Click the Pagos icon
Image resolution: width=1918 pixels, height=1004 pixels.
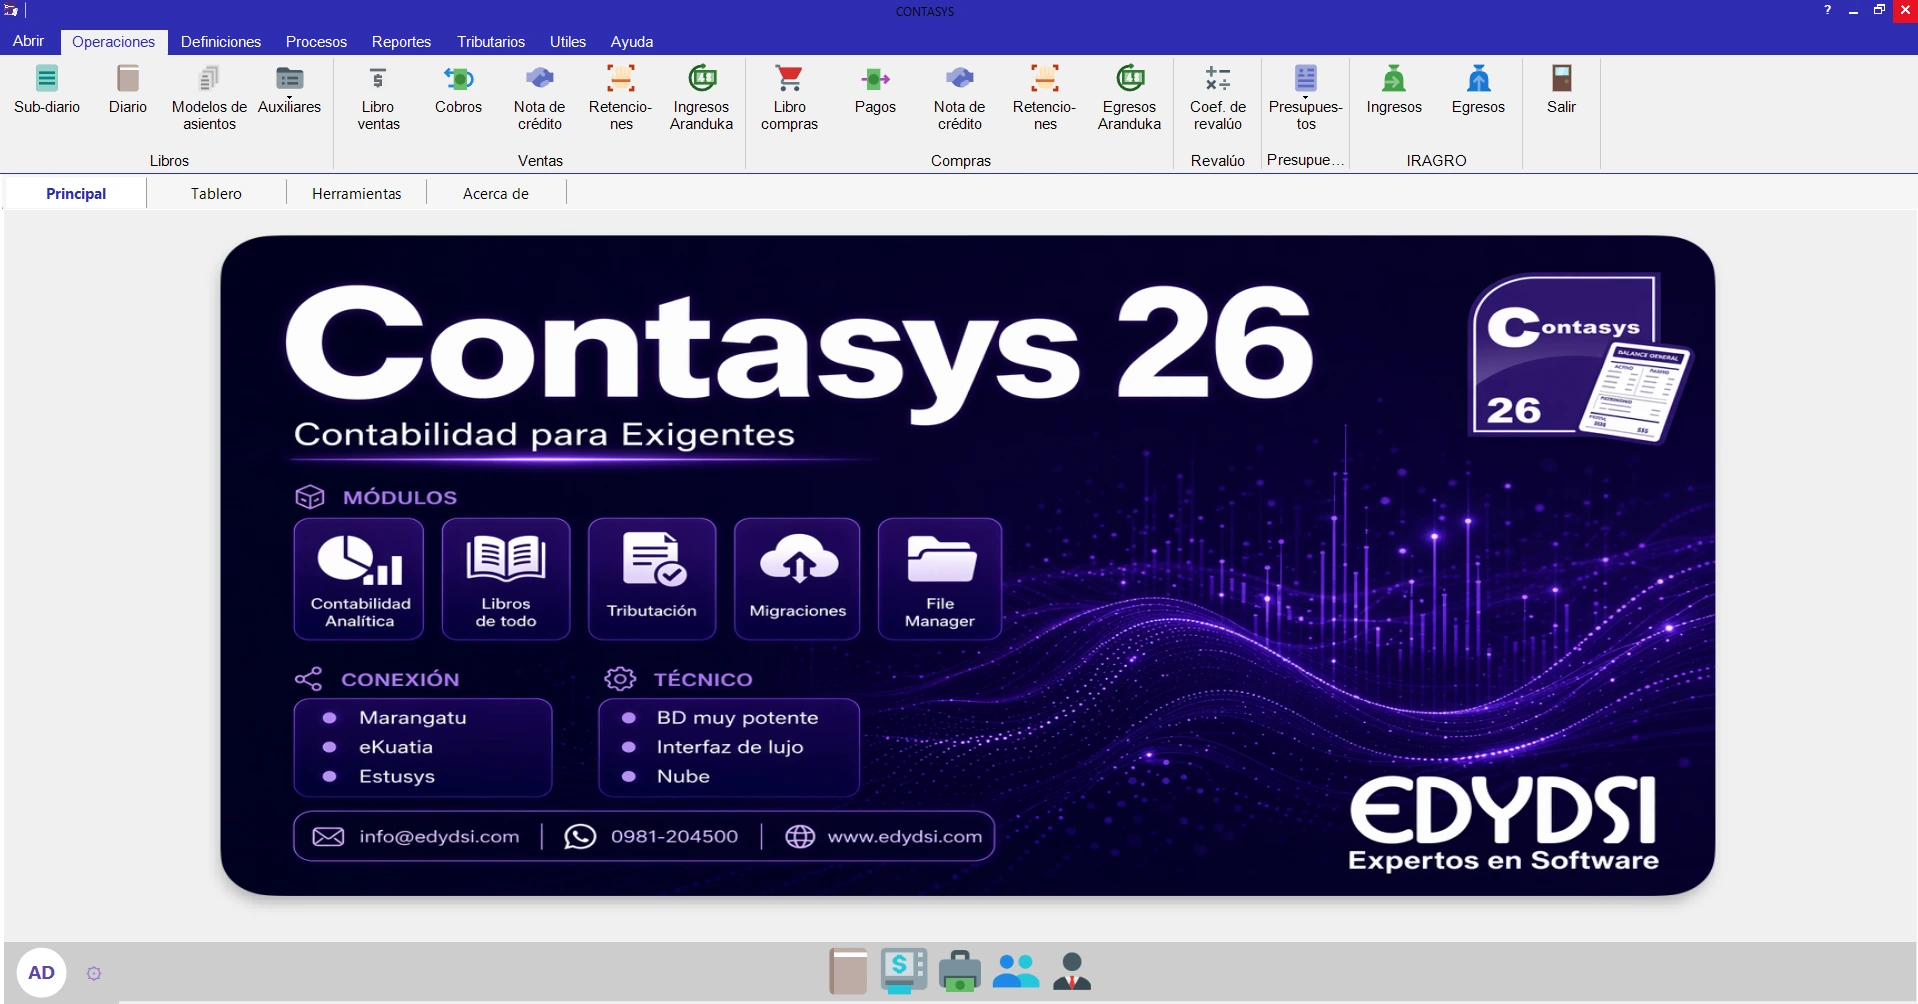(x=875, y=90)
